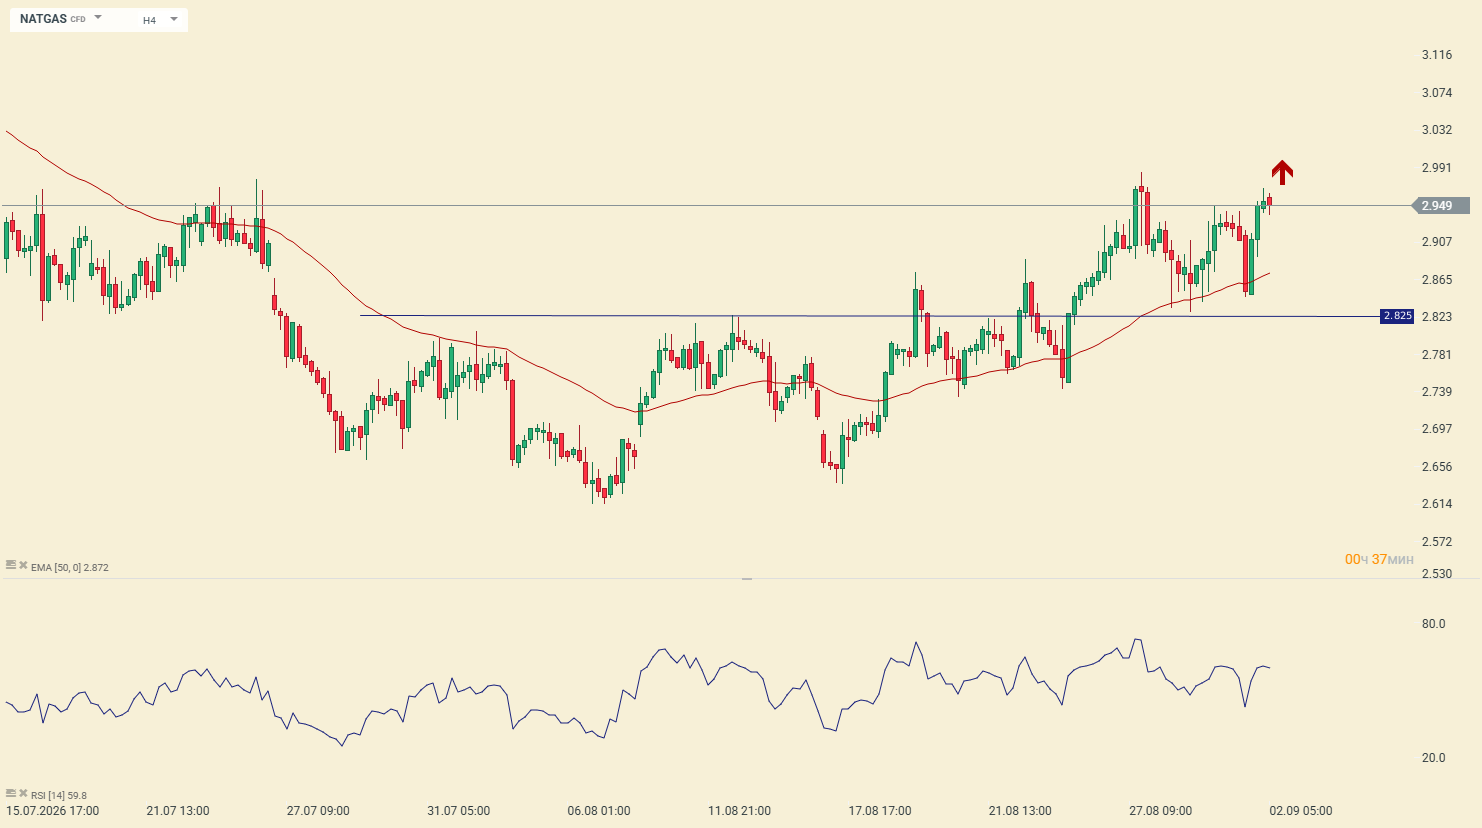The width and height of the screenshot is (1482, 828).
Task: Click the red up arrow marker
Action: 1282,172
